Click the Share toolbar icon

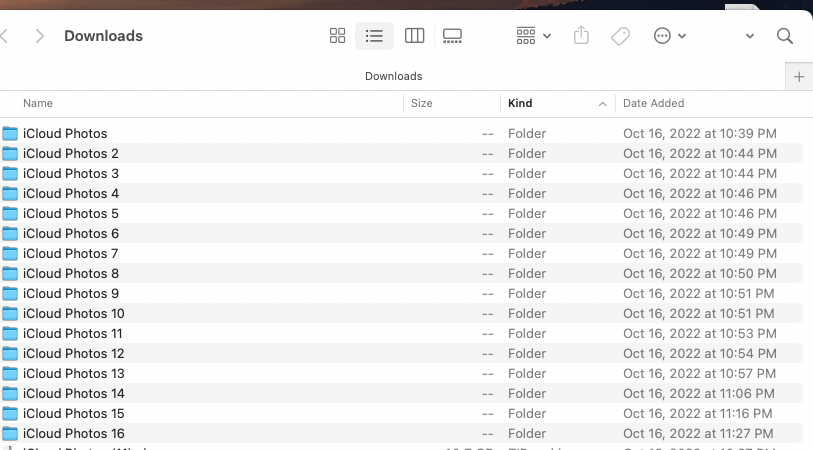pos(581,36)
